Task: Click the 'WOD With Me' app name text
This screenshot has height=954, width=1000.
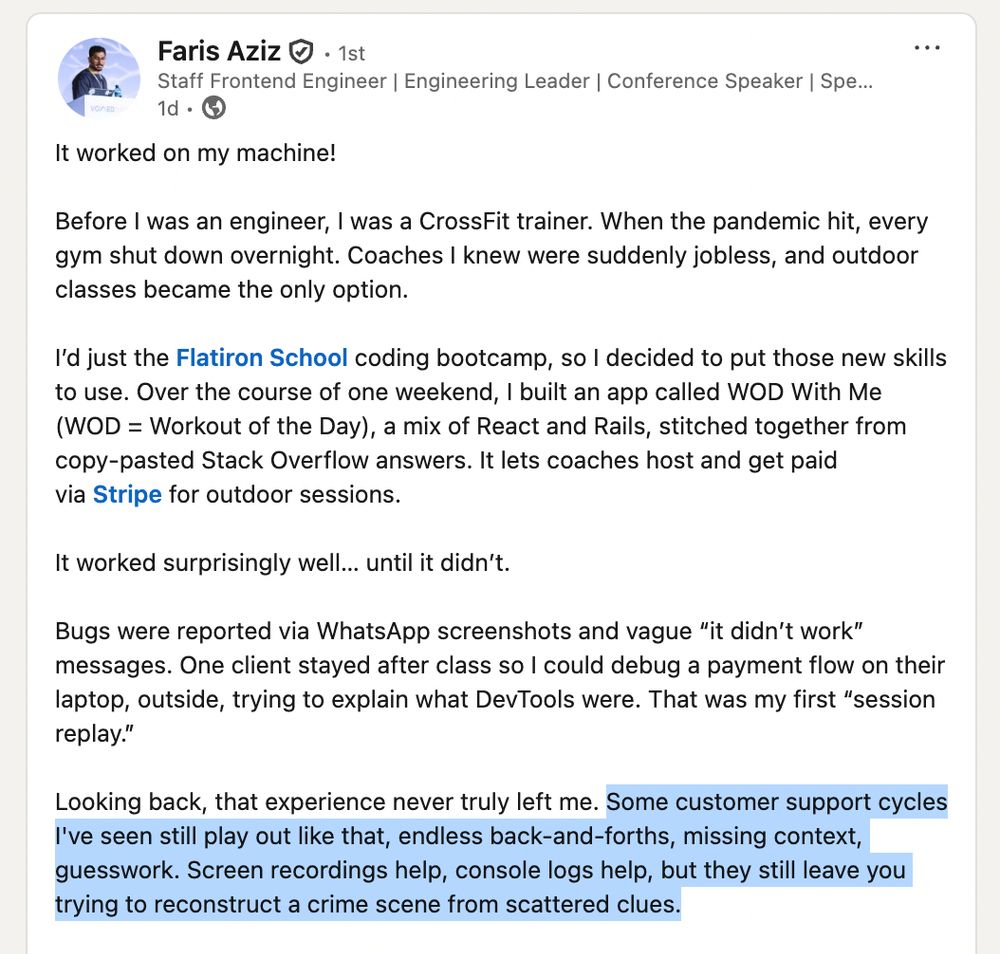Action: [804, 392]
